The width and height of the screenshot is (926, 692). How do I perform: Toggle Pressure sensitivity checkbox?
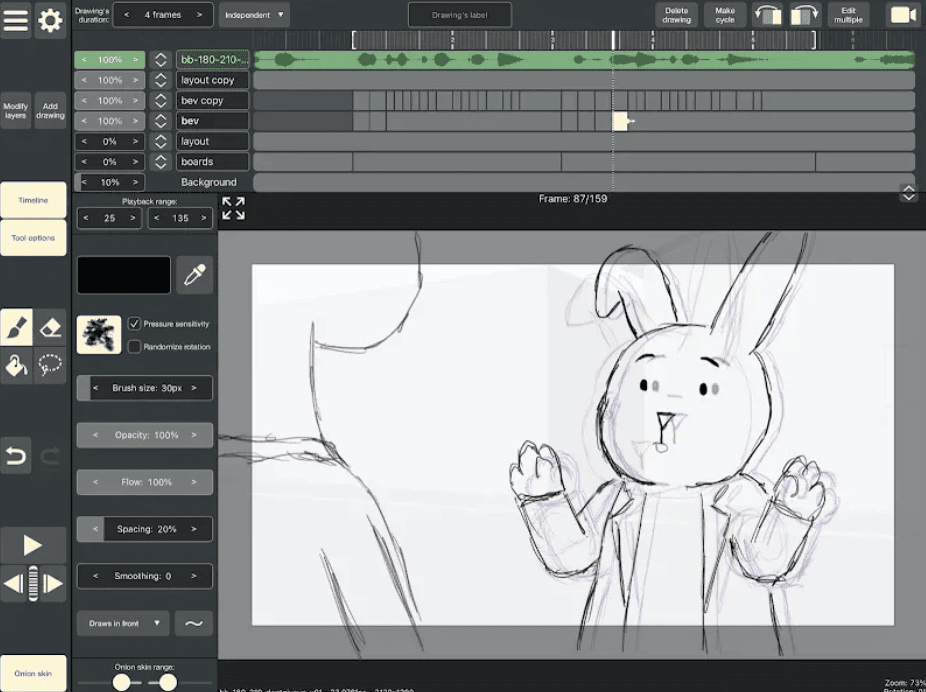point(134,324)
